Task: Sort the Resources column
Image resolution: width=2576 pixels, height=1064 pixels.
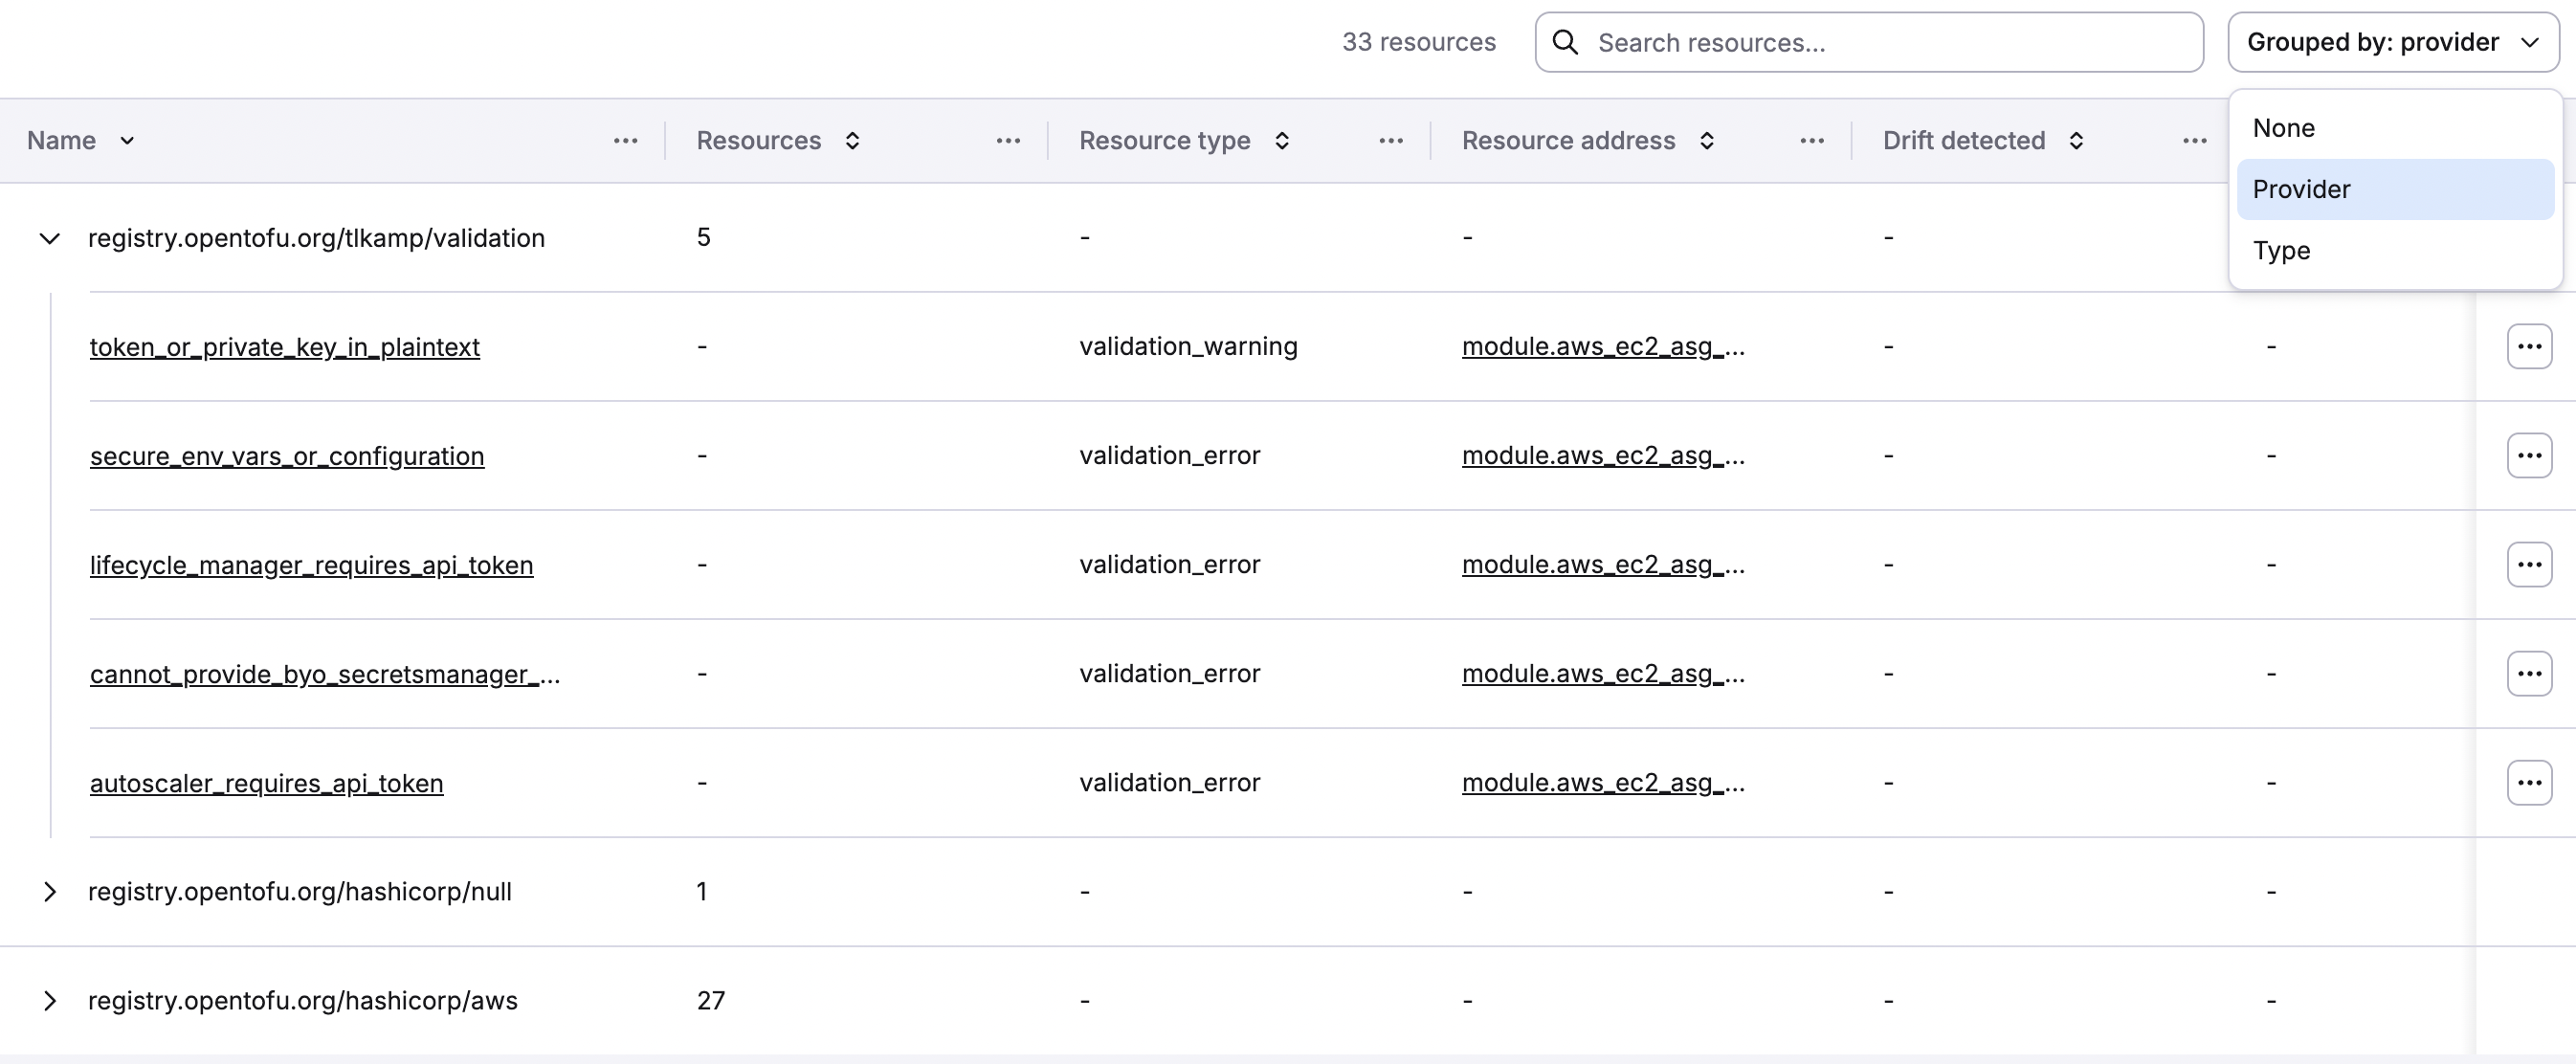Action: click(853, 141)
